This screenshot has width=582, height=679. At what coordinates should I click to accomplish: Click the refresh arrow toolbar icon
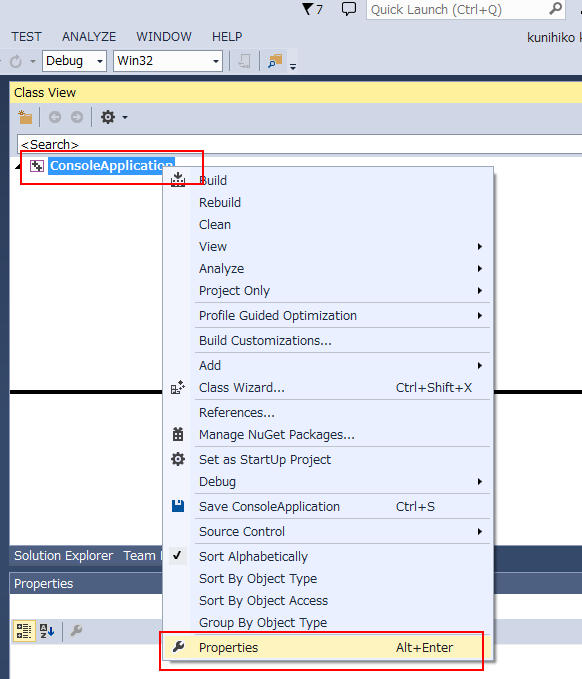[x=16, y=61]
